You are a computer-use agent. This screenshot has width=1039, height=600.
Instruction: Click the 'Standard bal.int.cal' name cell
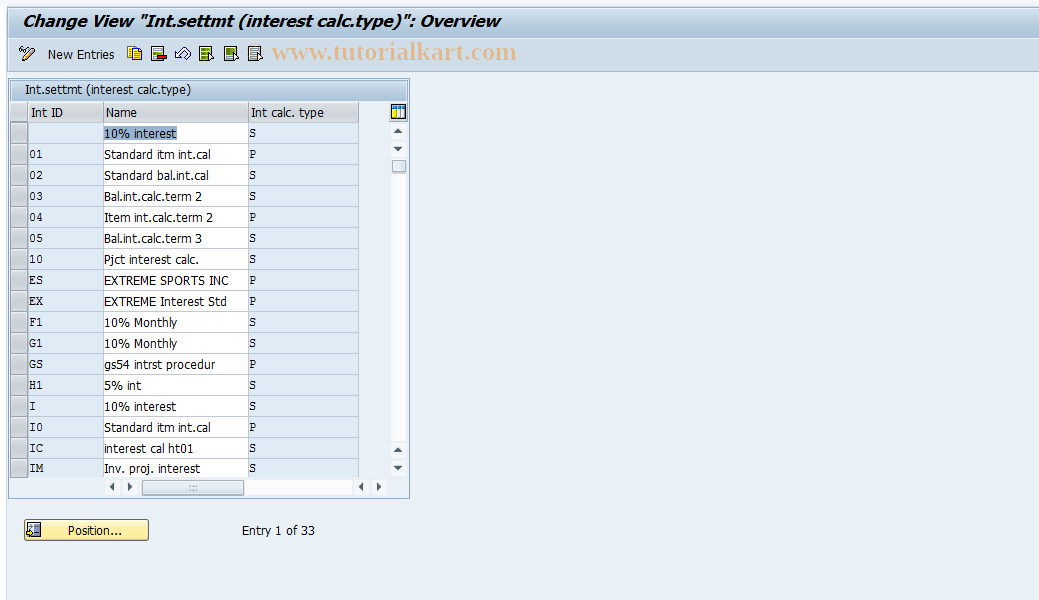(x=176, y=176)
